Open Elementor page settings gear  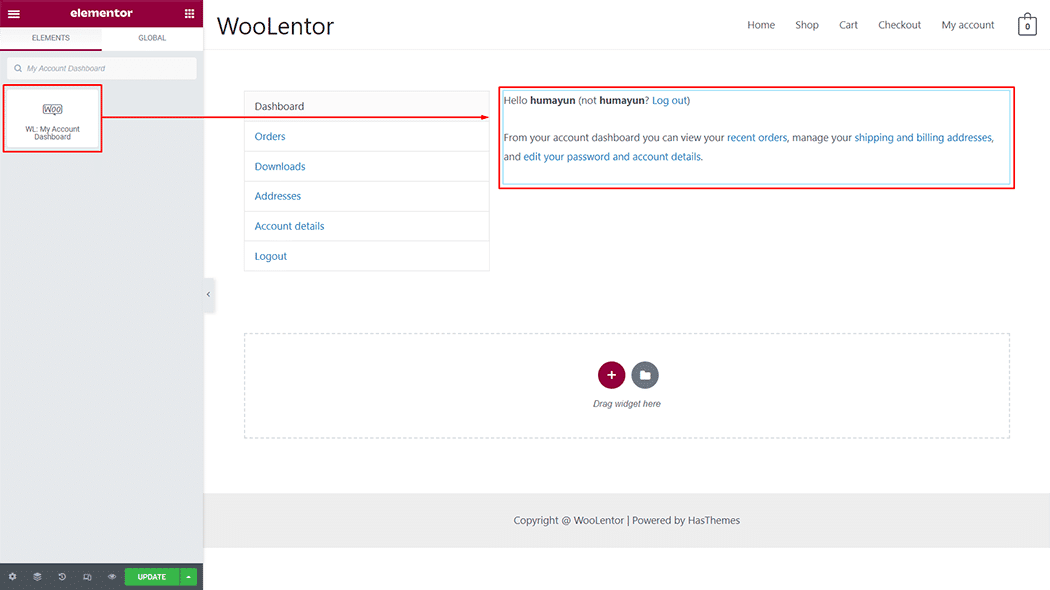[12, 577]
